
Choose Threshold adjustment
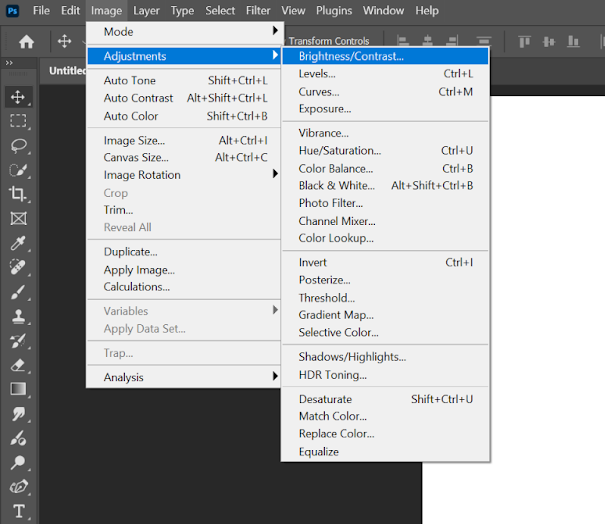[385, 297]
